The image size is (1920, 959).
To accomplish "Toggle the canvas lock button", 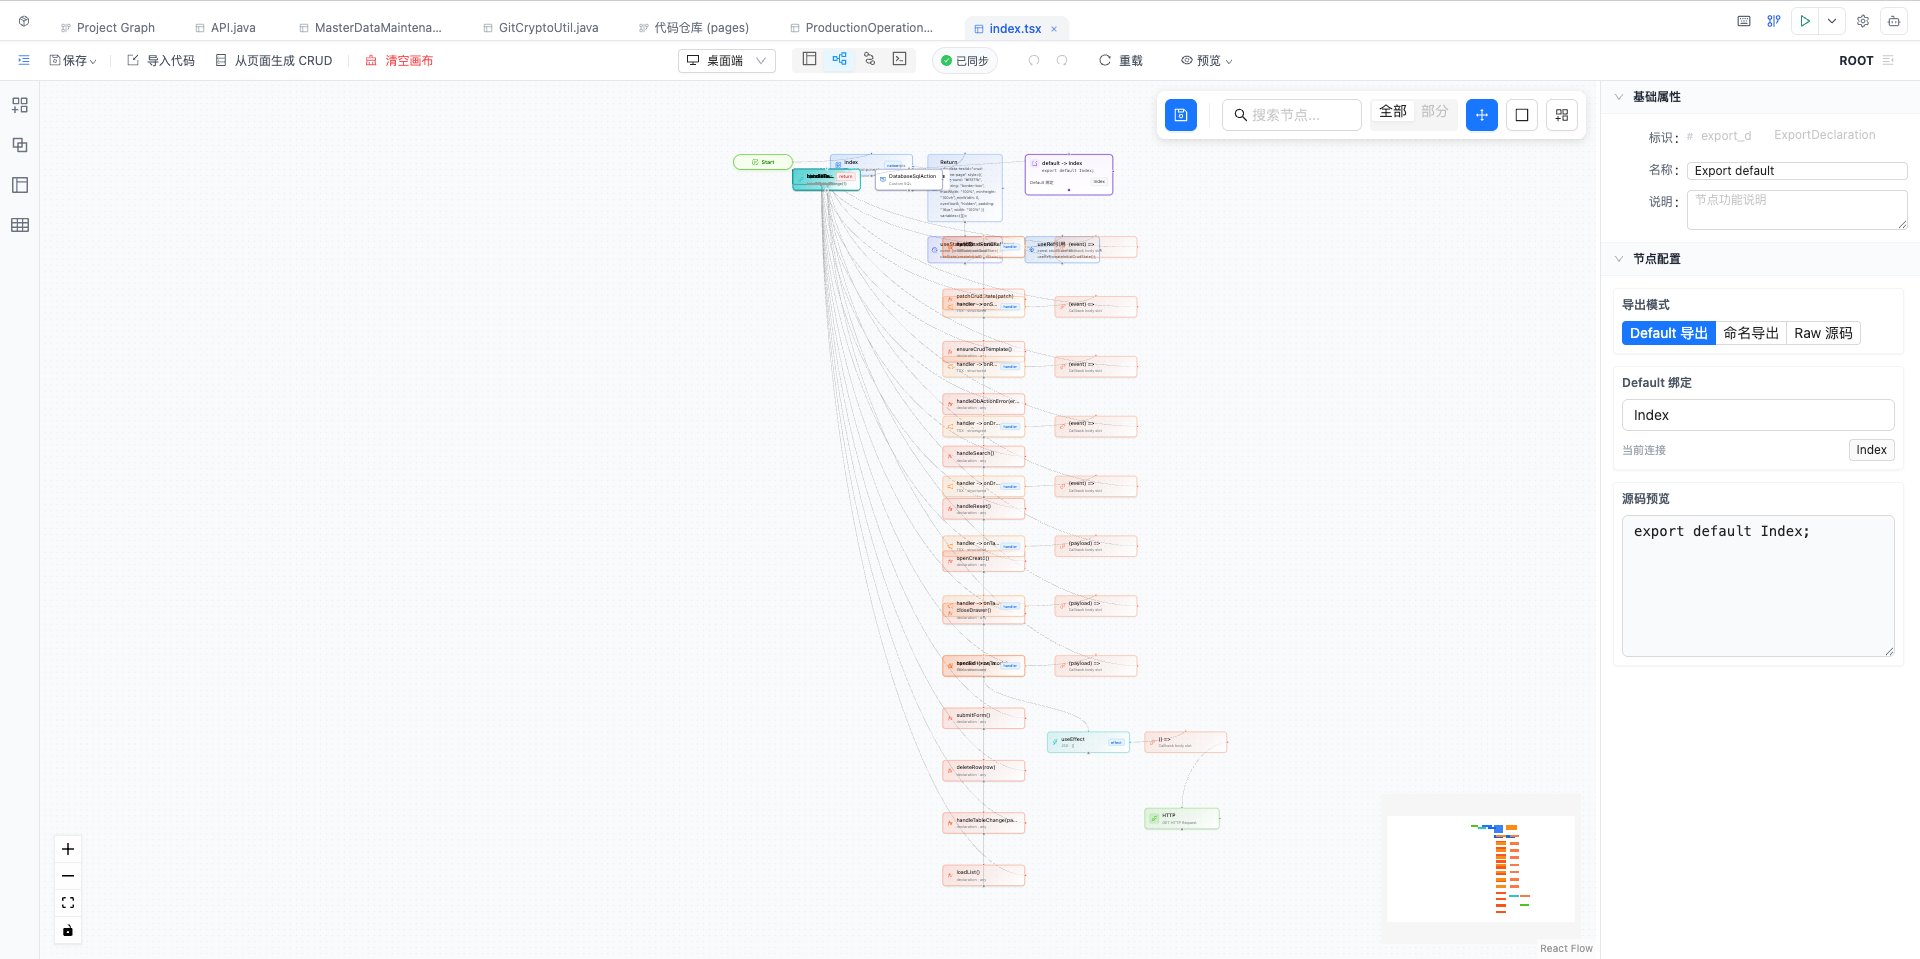I will coord(68,930).
